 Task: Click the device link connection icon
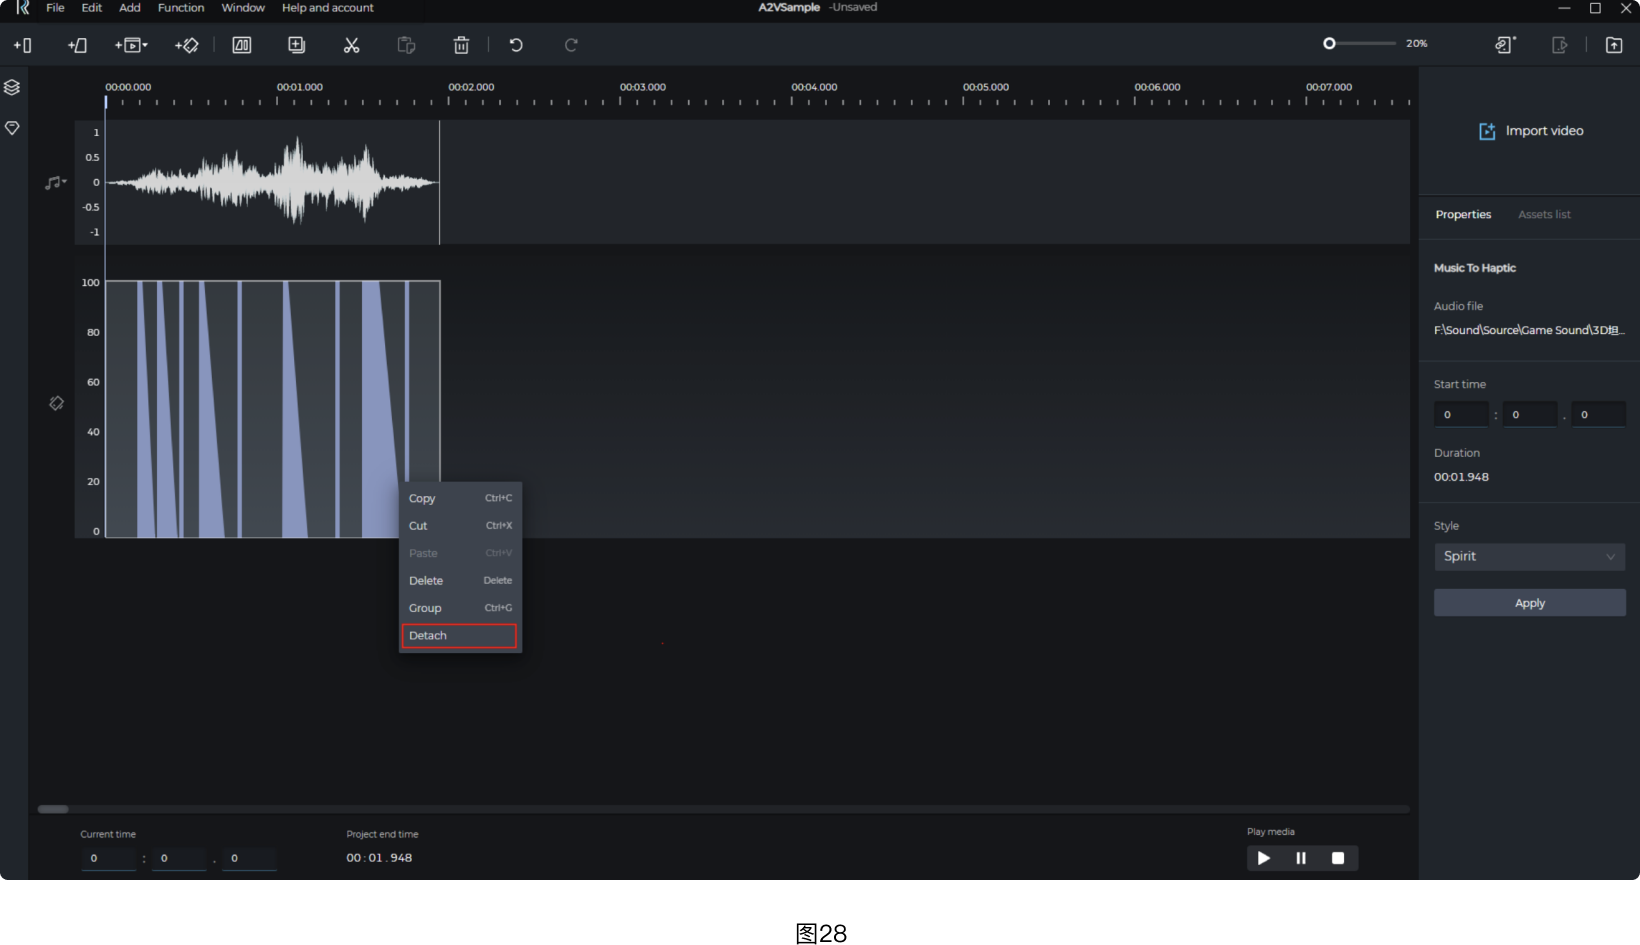point(1505,45)
